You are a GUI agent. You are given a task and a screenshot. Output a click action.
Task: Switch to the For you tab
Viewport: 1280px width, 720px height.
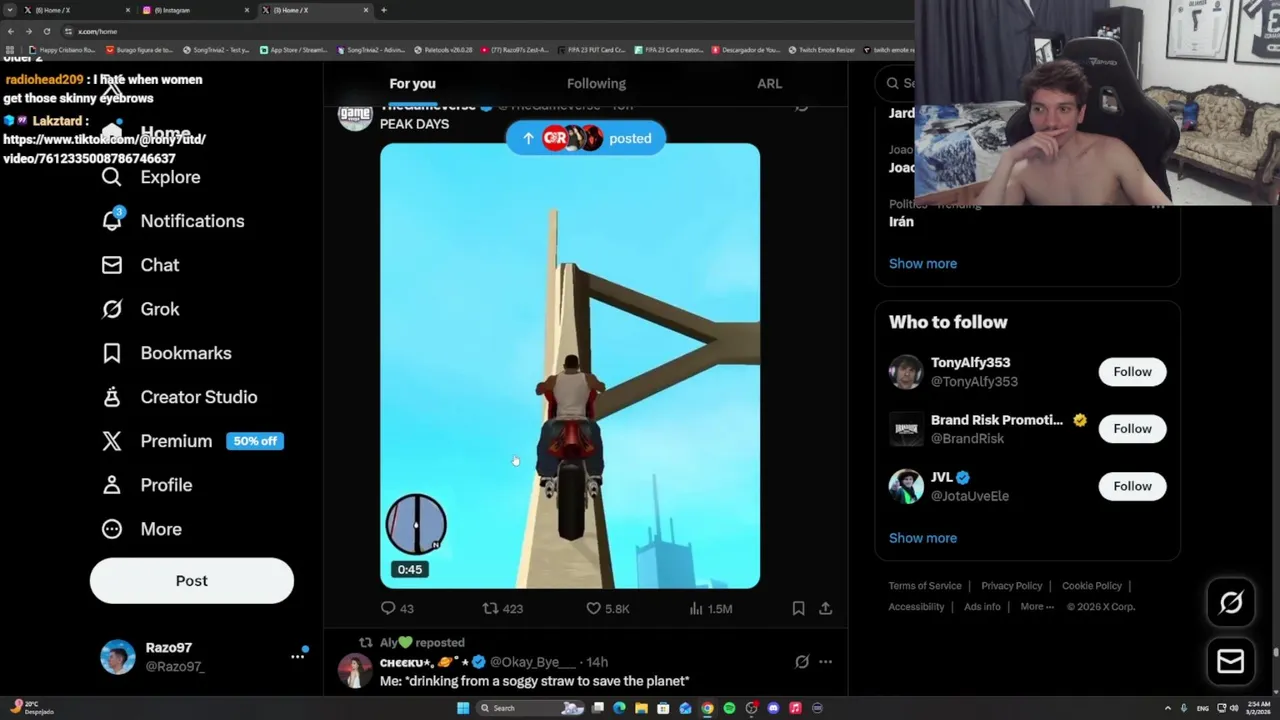tap(412, 84)
